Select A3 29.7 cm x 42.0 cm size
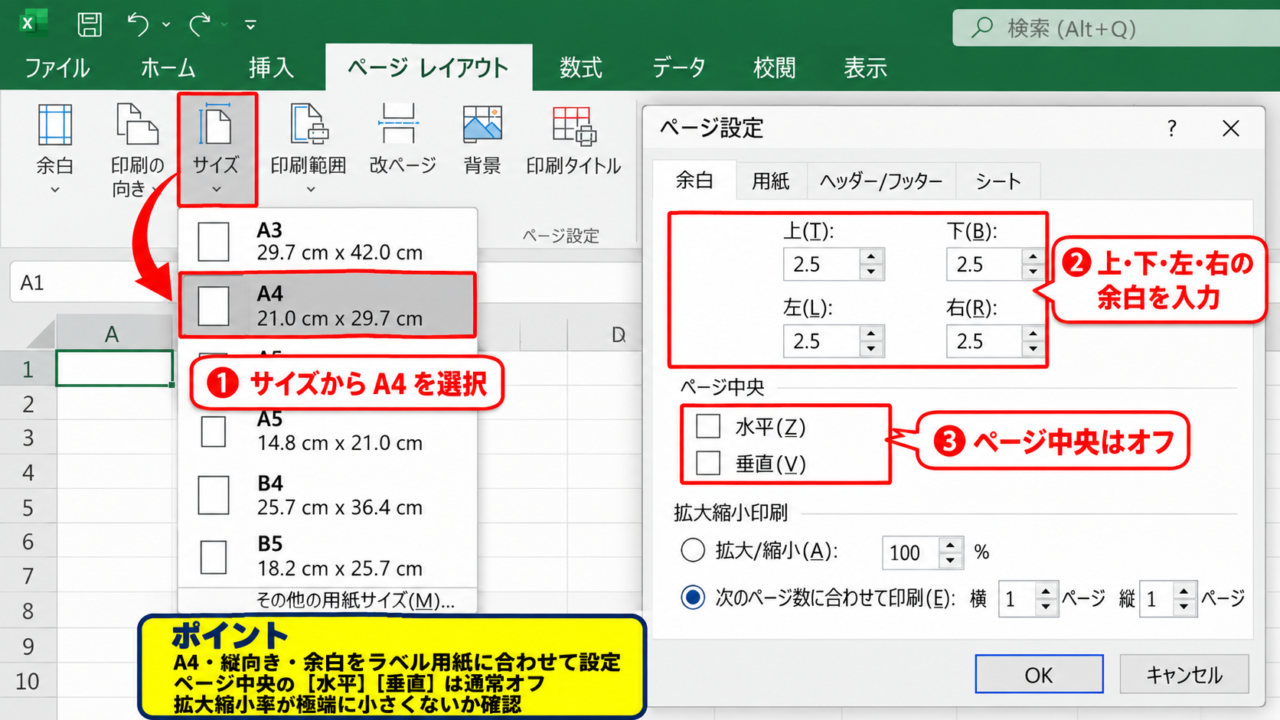1280x720 pixels. 328,241
